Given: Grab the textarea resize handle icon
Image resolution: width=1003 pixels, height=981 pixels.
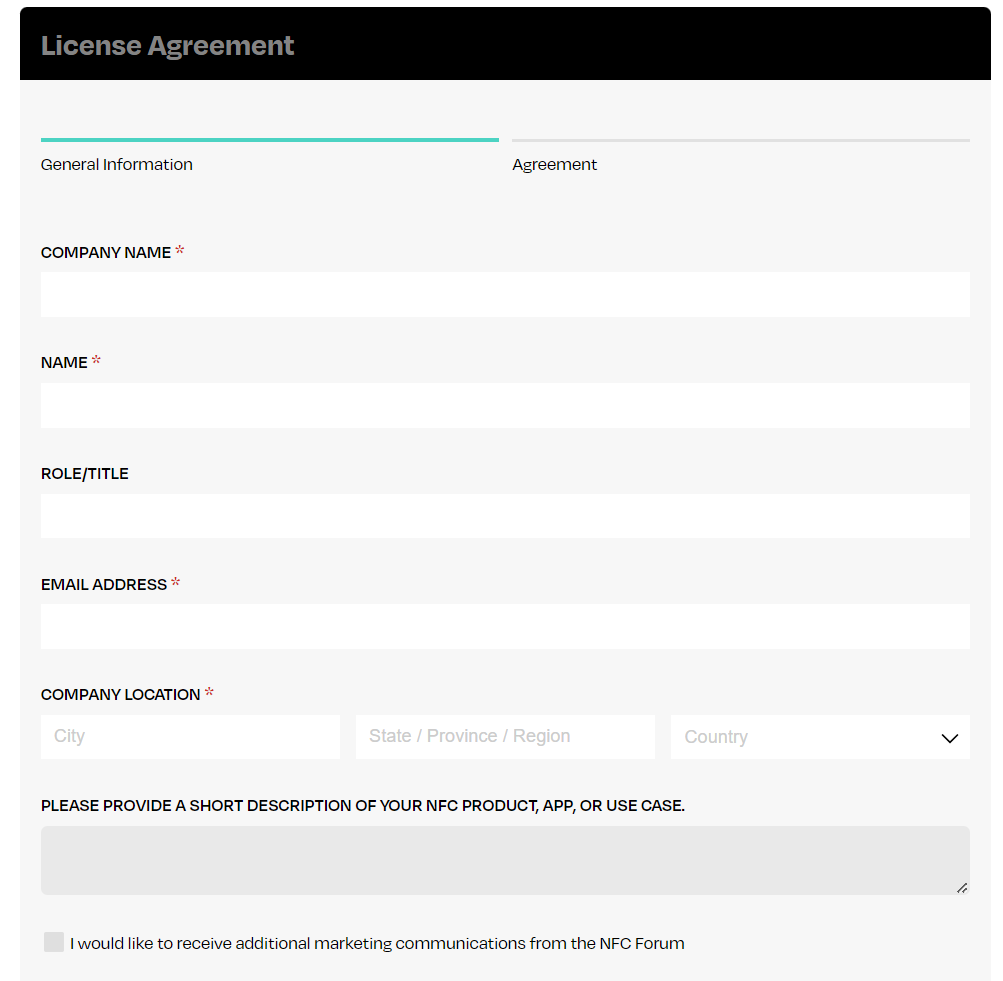Looking at the screenshot, I should (961, 888).
